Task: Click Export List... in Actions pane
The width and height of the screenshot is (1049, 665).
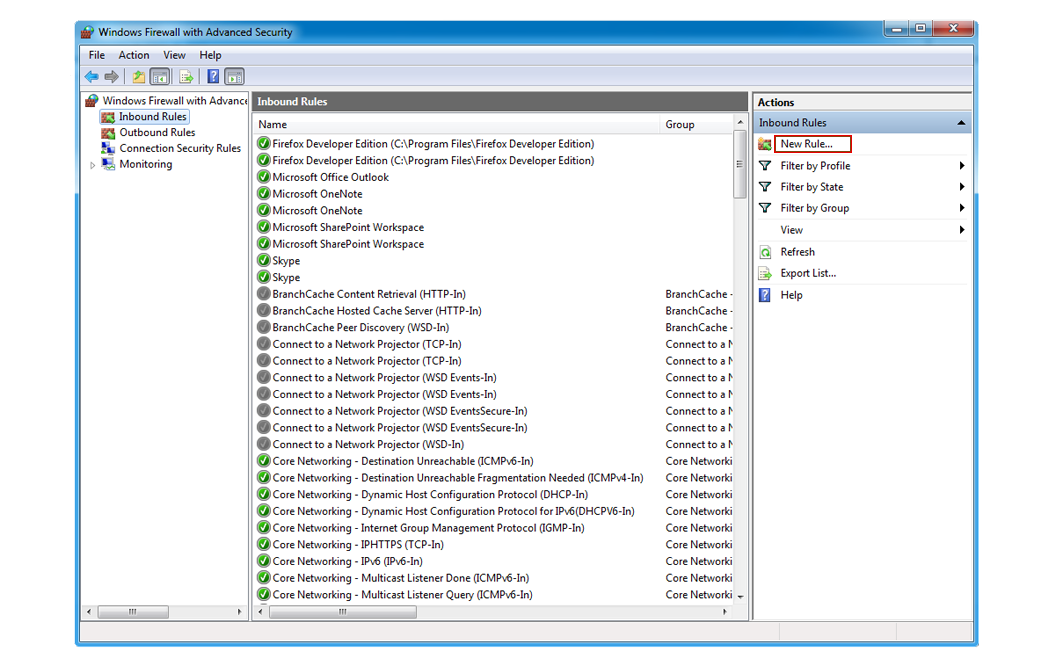Action: 808,274
